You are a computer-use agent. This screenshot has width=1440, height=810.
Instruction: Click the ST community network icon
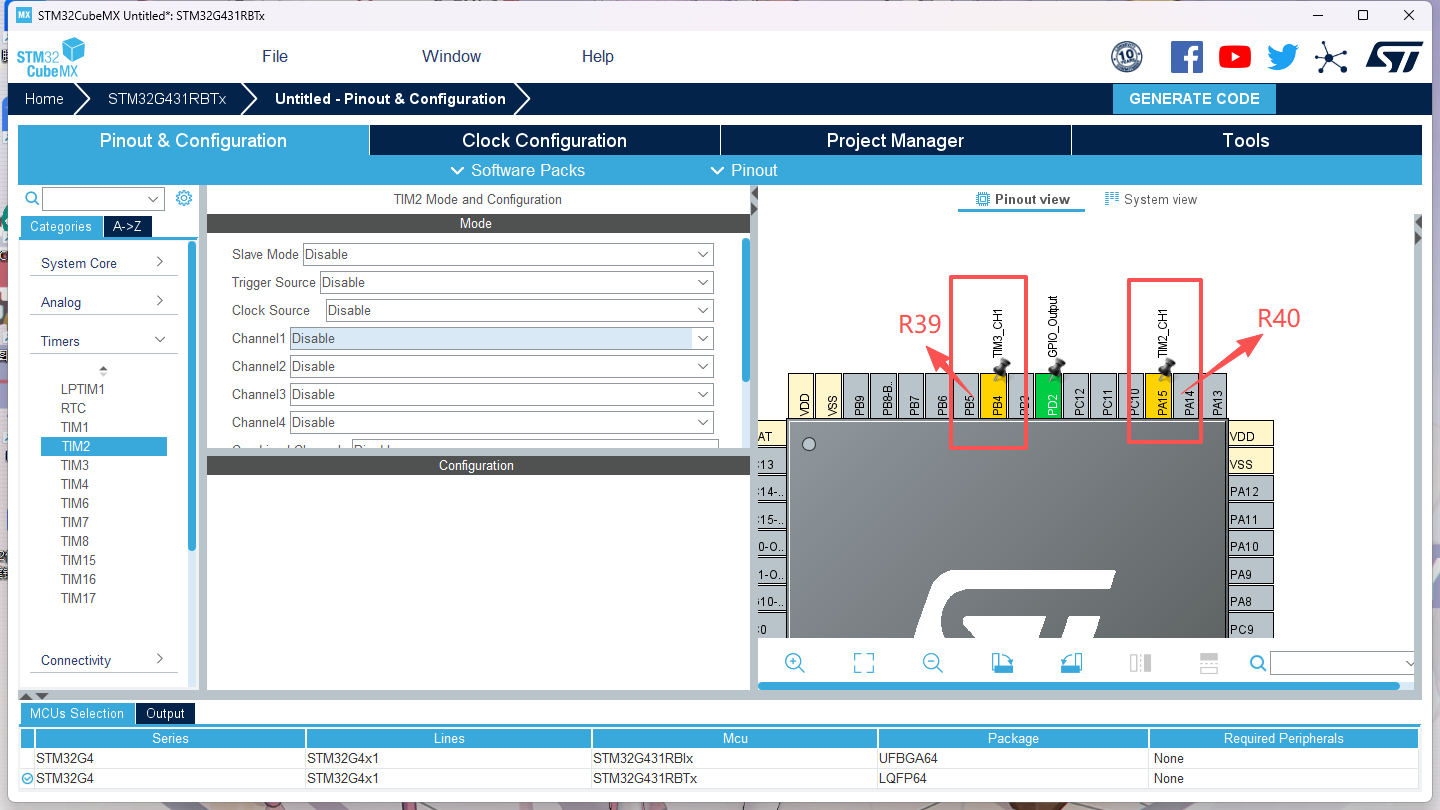coord(1331,57)
